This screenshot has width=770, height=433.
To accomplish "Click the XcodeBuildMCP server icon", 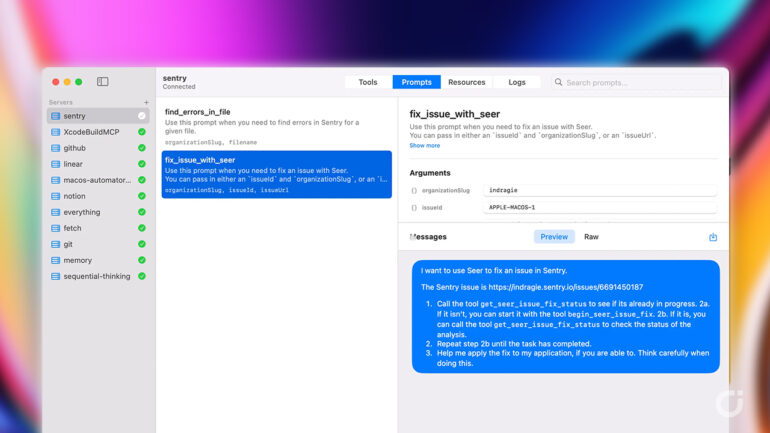I will 56,132.
